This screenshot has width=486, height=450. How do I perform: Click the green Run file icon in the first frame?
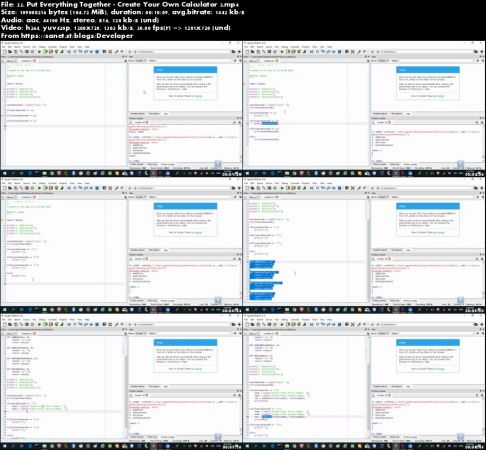tap(39, 52)
